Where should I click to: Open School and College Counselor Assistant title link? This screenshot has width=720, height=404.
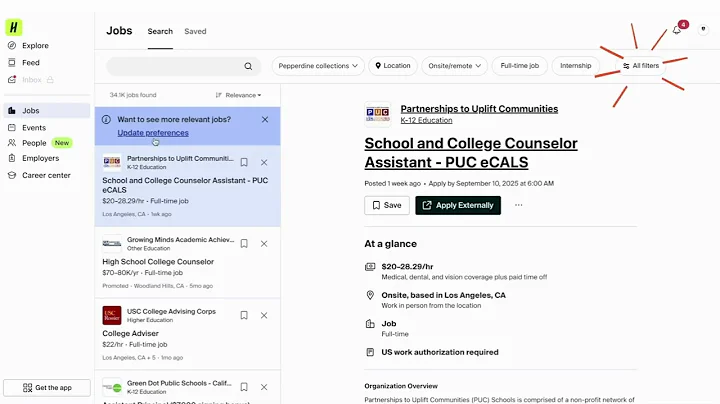click(x=471, y=153)
